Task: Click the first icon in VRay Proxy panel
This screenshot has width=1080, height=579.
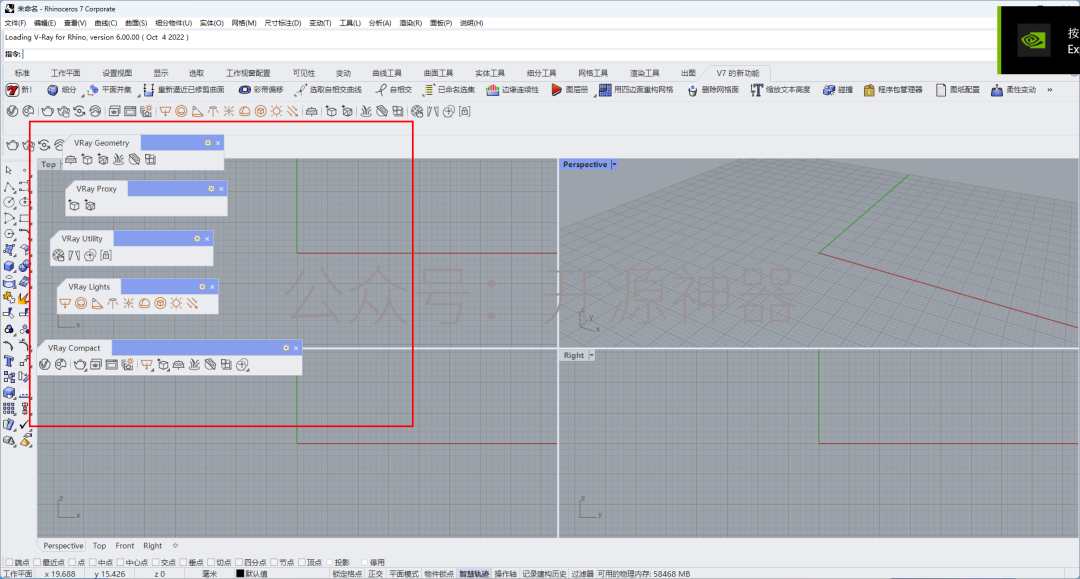Action: pyautogui.click(x=74, y=205)
